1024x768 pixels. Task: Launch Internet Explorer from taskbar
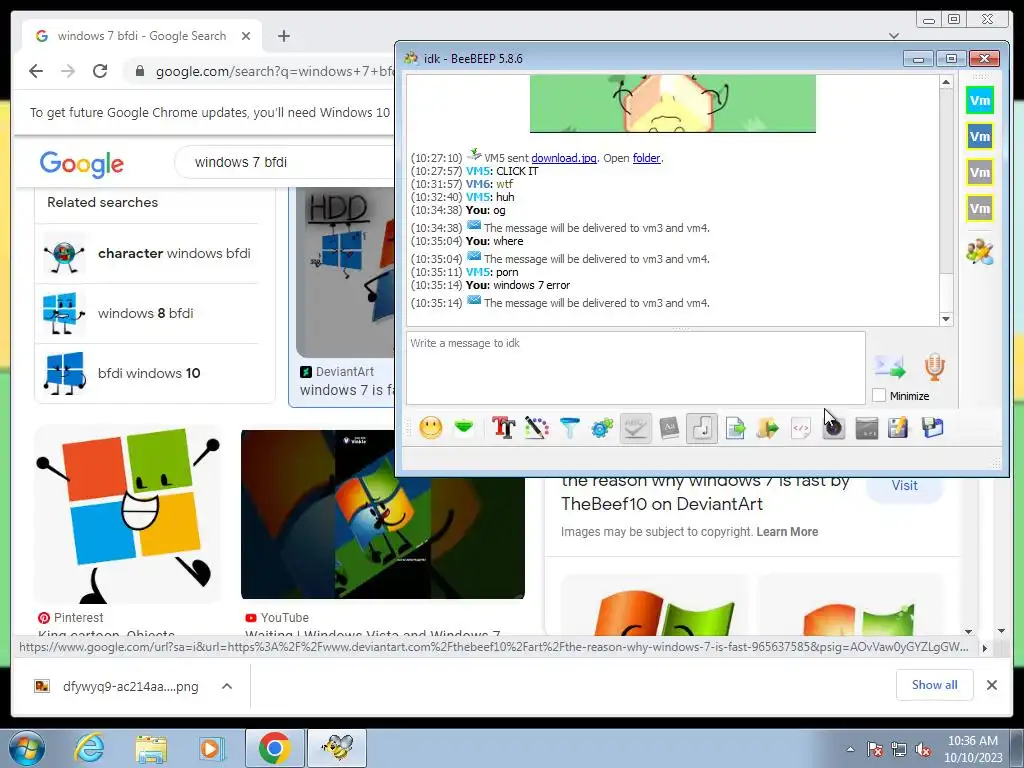coord(89,748)
